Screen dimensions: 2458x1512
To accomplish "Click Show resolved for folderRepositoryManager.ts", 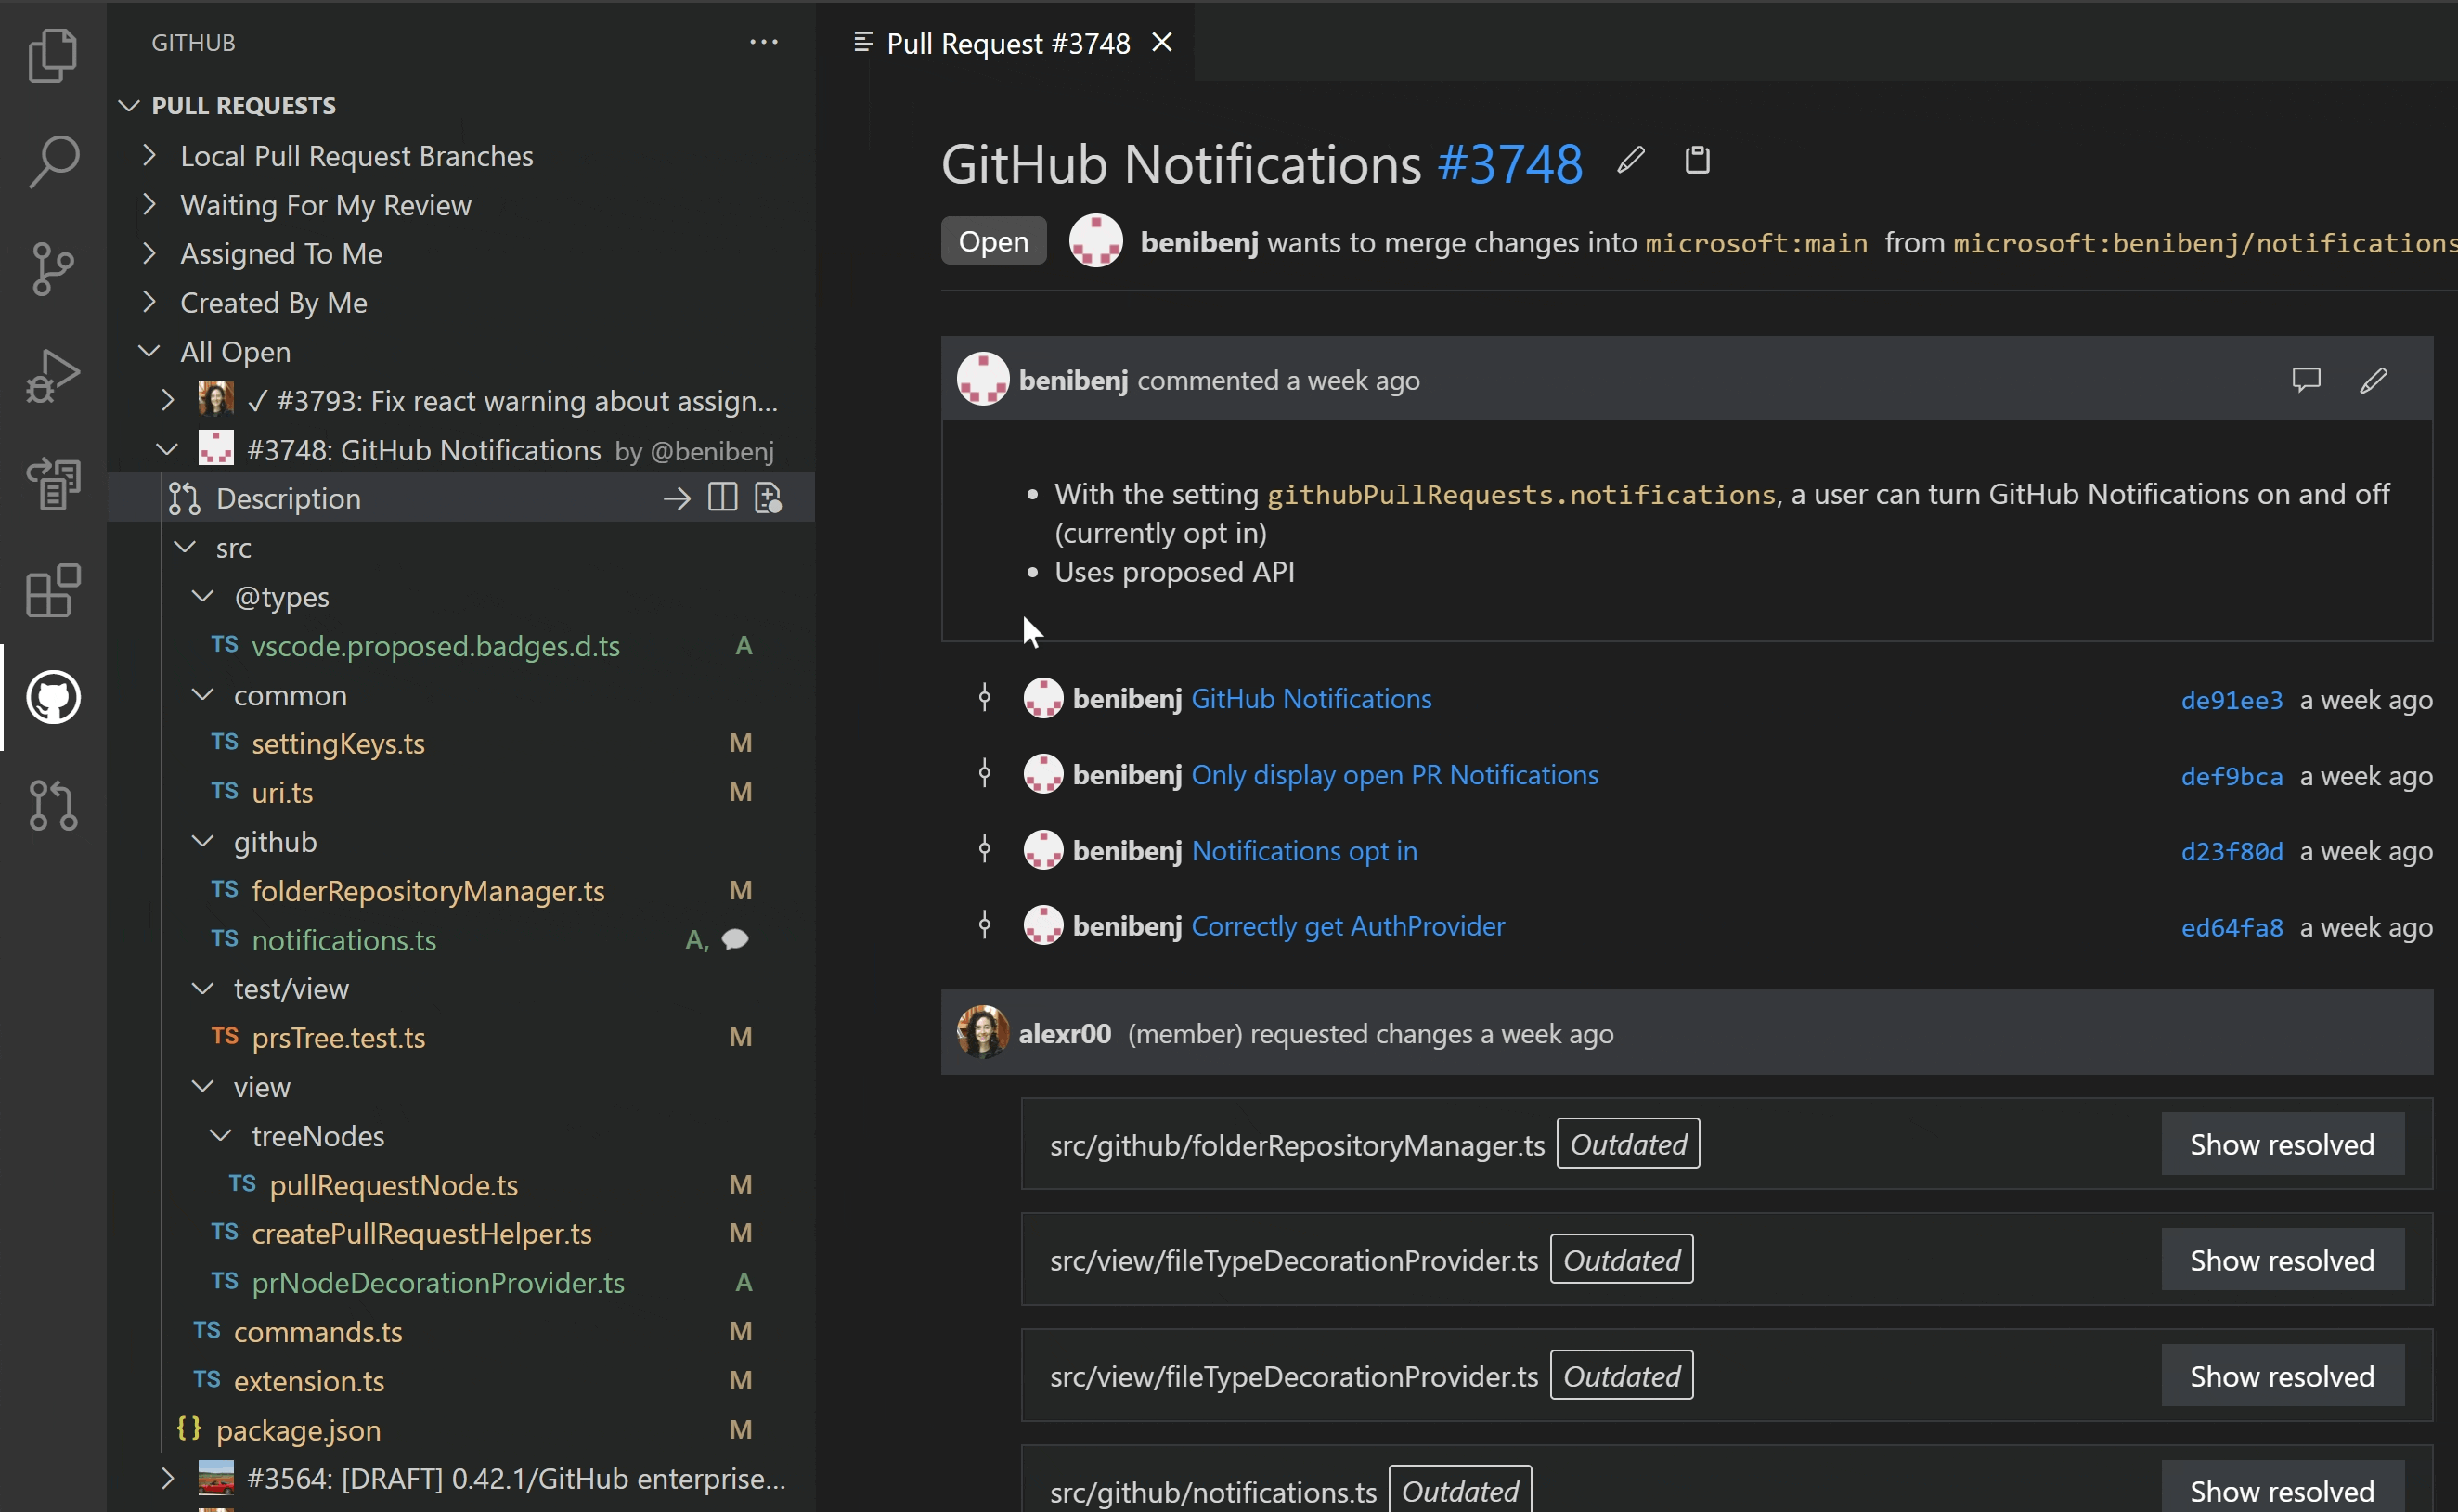I will click(2281, 1142).
